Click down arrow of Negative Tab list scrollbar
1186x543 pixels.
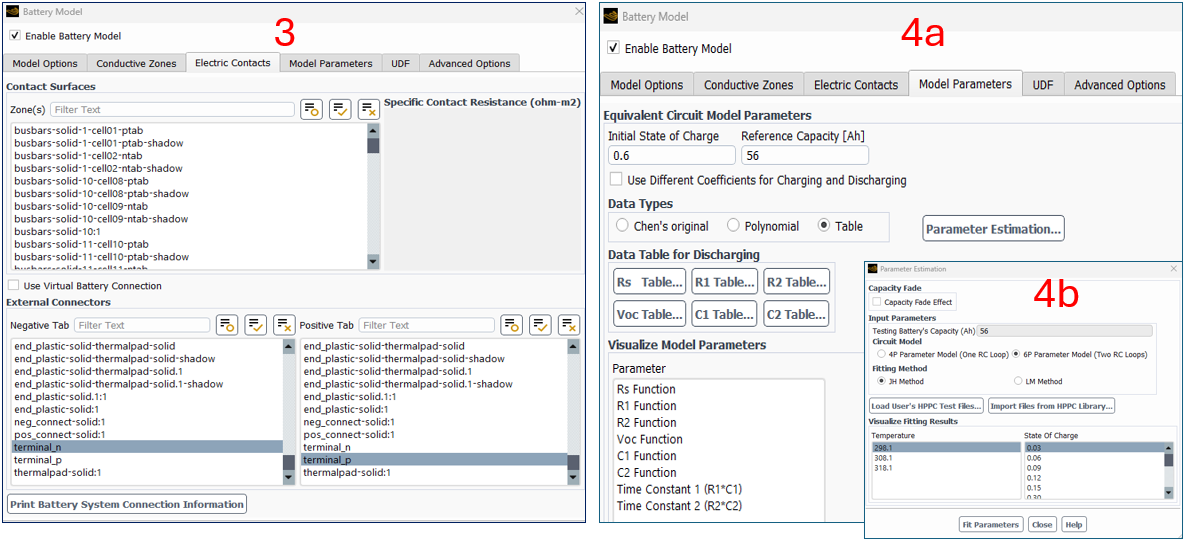[289, 476]
